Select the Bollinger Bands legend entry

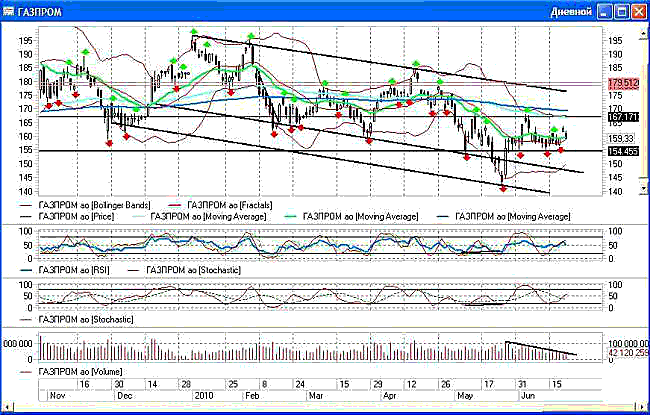pyautogui.click(x=85, y=205)
